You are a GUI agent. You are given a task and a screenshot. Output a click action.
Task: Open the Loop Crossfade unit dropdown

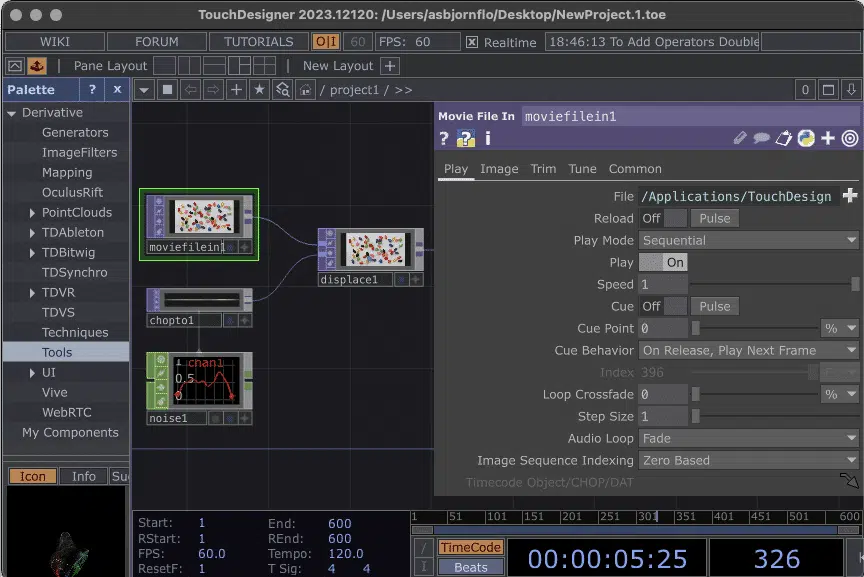pos(840,395)
